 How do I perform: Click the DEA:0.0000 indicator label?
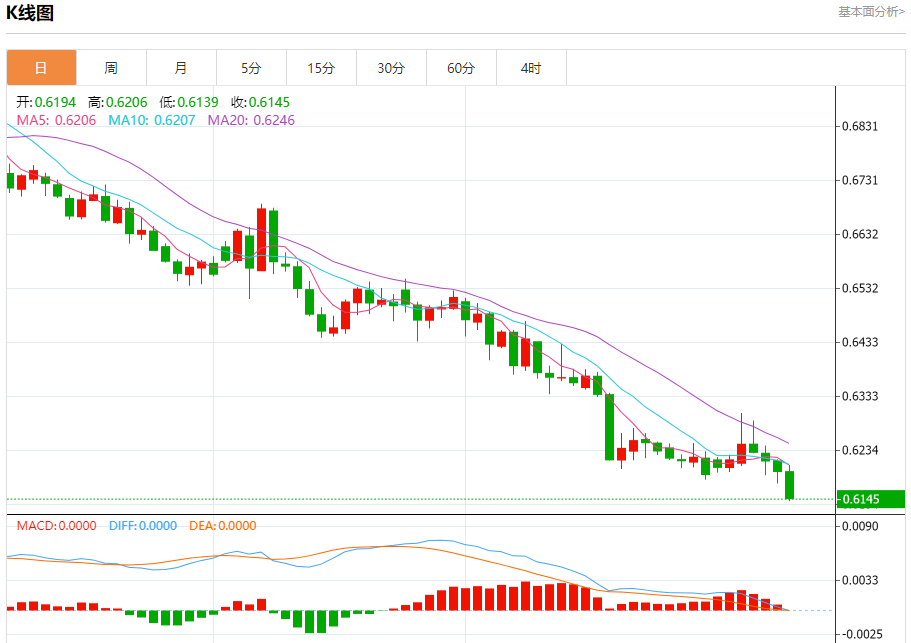tap(223, 526)
